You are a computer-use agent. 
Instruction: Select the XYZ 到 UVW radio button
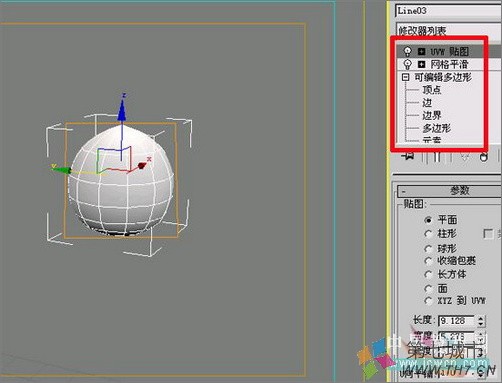428,301
